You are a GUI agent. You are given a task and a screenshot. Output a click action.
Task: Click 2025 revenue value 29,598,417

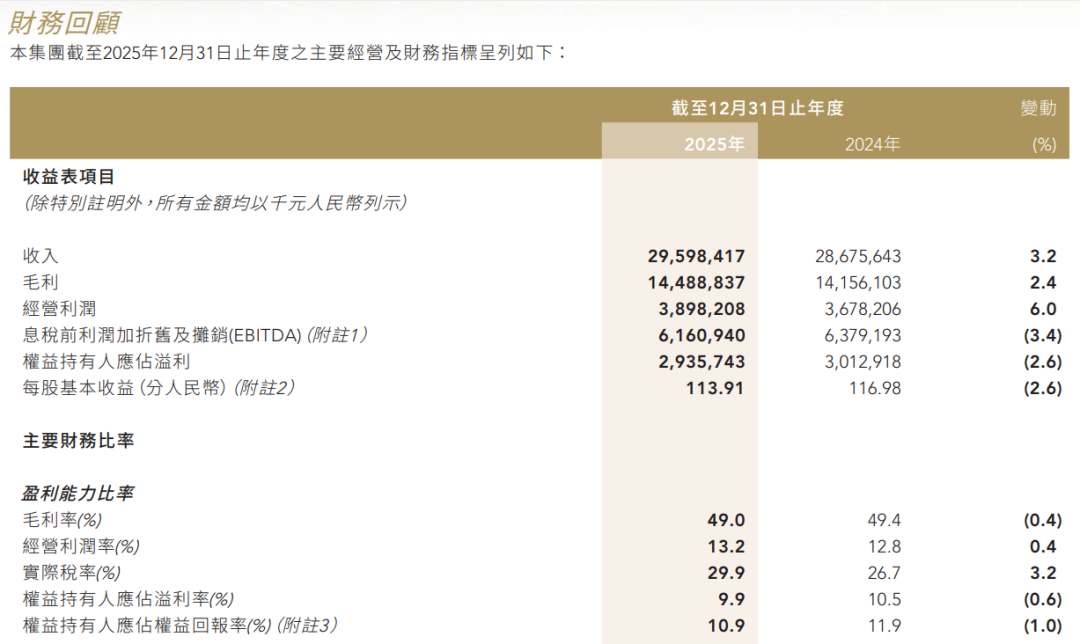pos(697,257)
